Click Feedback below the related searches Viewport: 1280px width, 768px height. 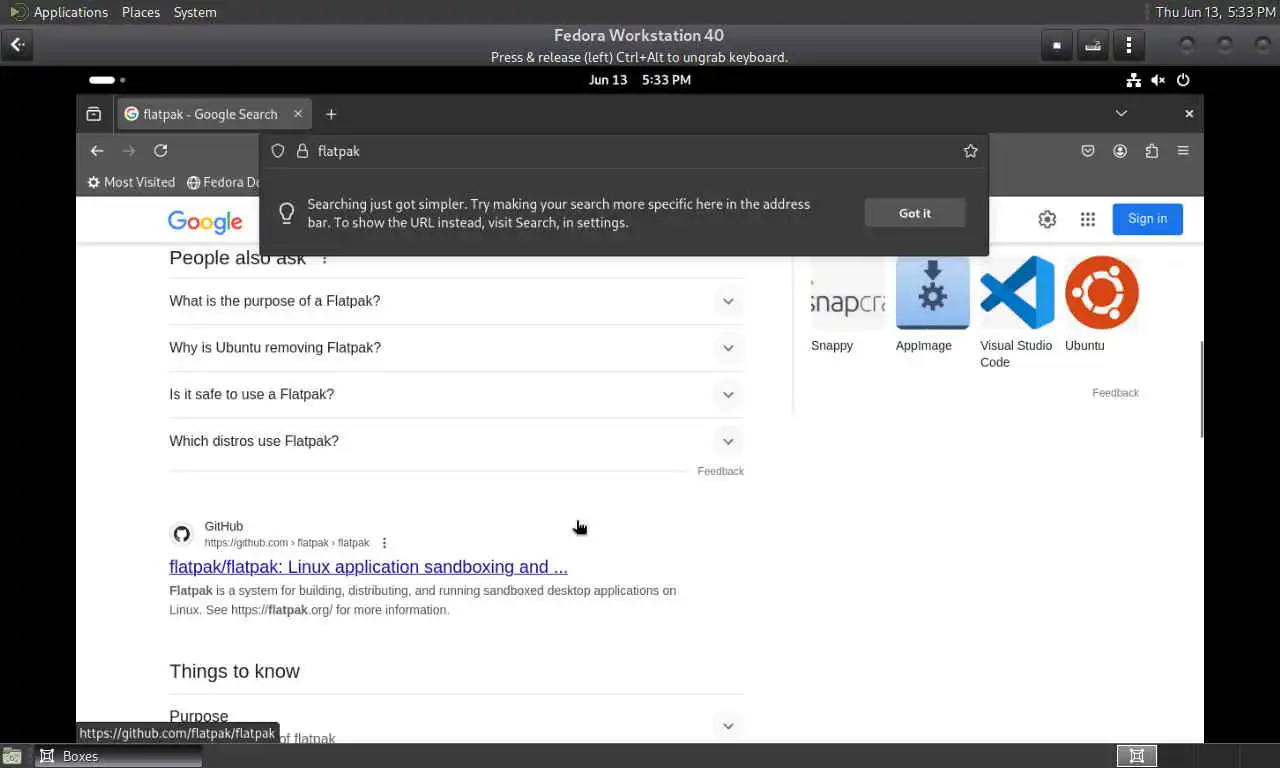pyautogui.click(x=1115, y=393)
